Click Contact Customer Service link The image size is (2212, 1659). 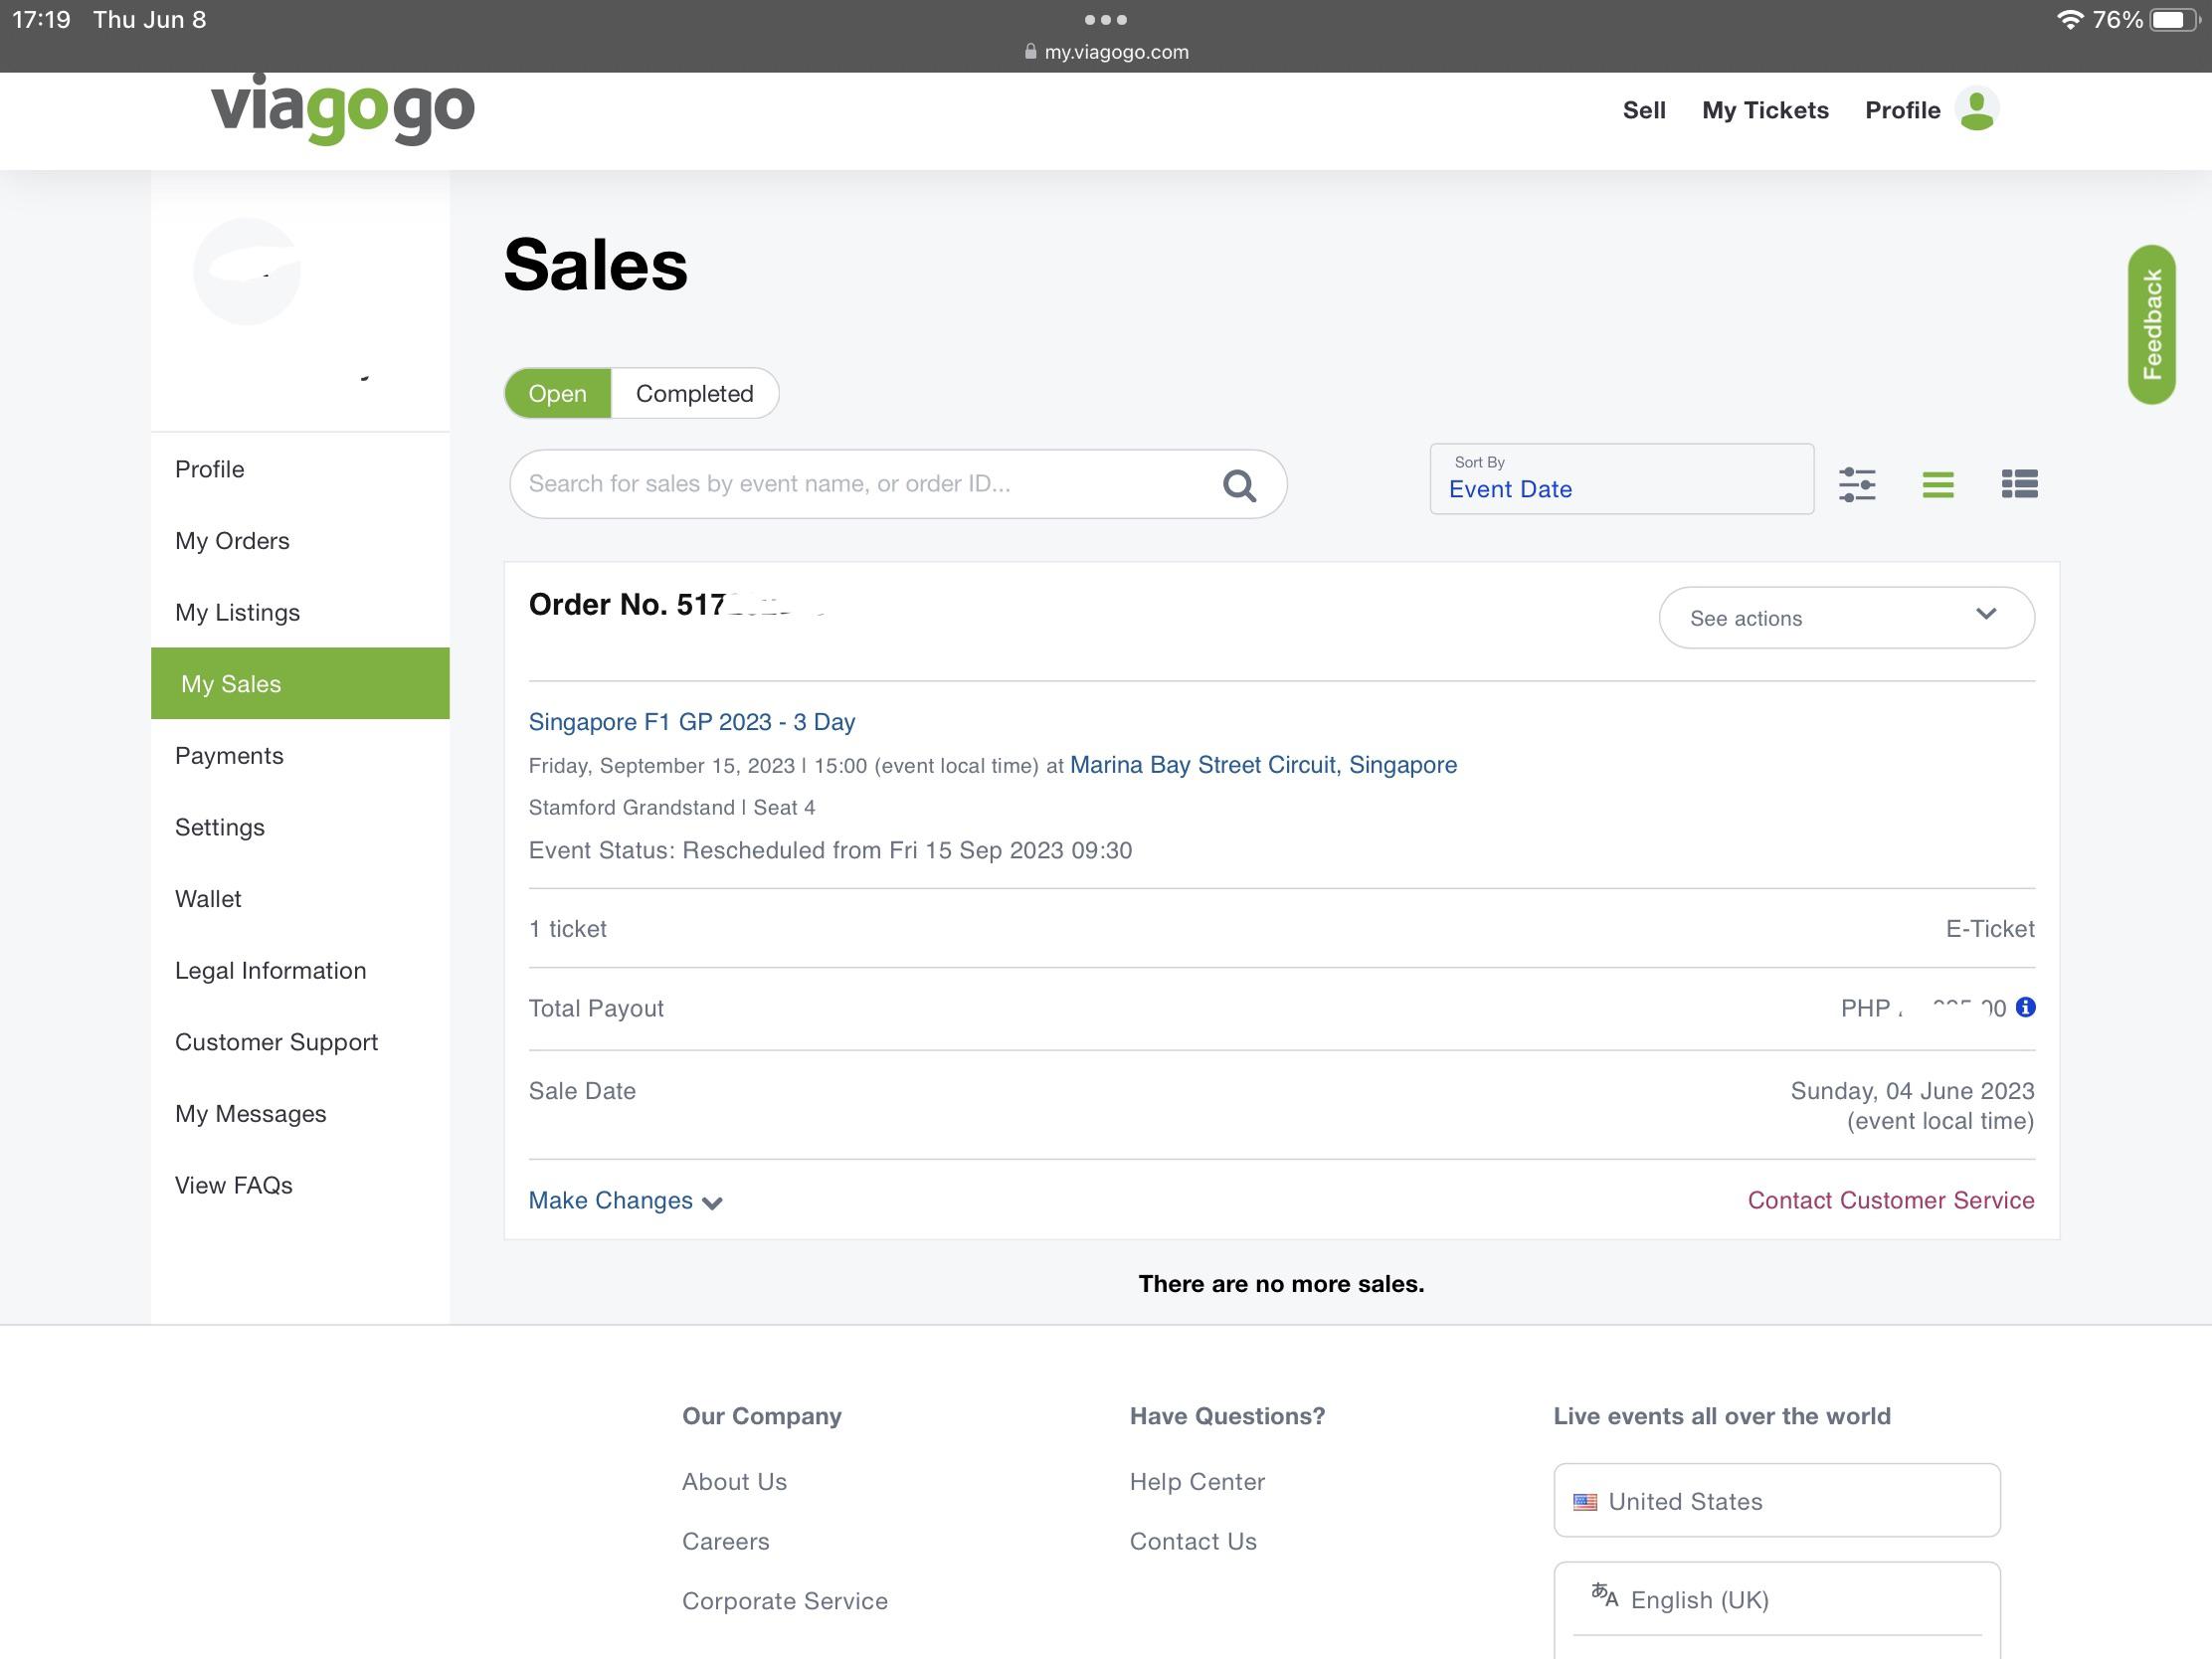(1890, 1200)
